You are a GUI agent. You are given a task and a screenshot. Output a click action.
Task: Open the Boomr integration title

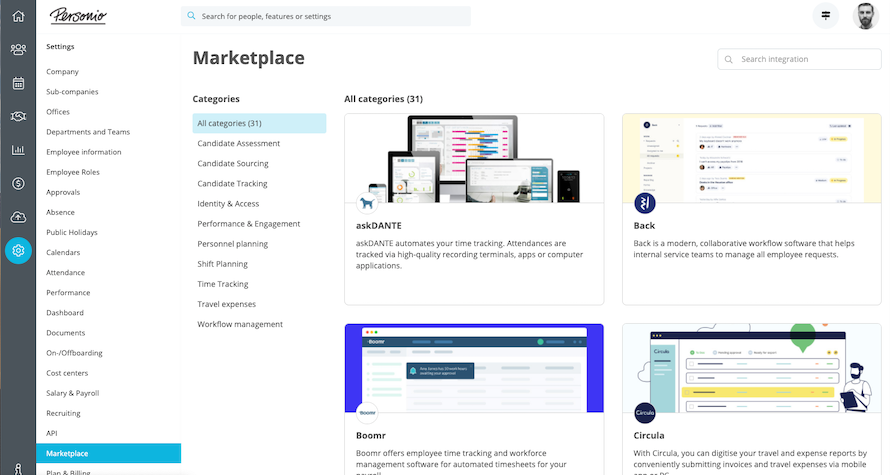pyautogui.click(x=371, y=435)
